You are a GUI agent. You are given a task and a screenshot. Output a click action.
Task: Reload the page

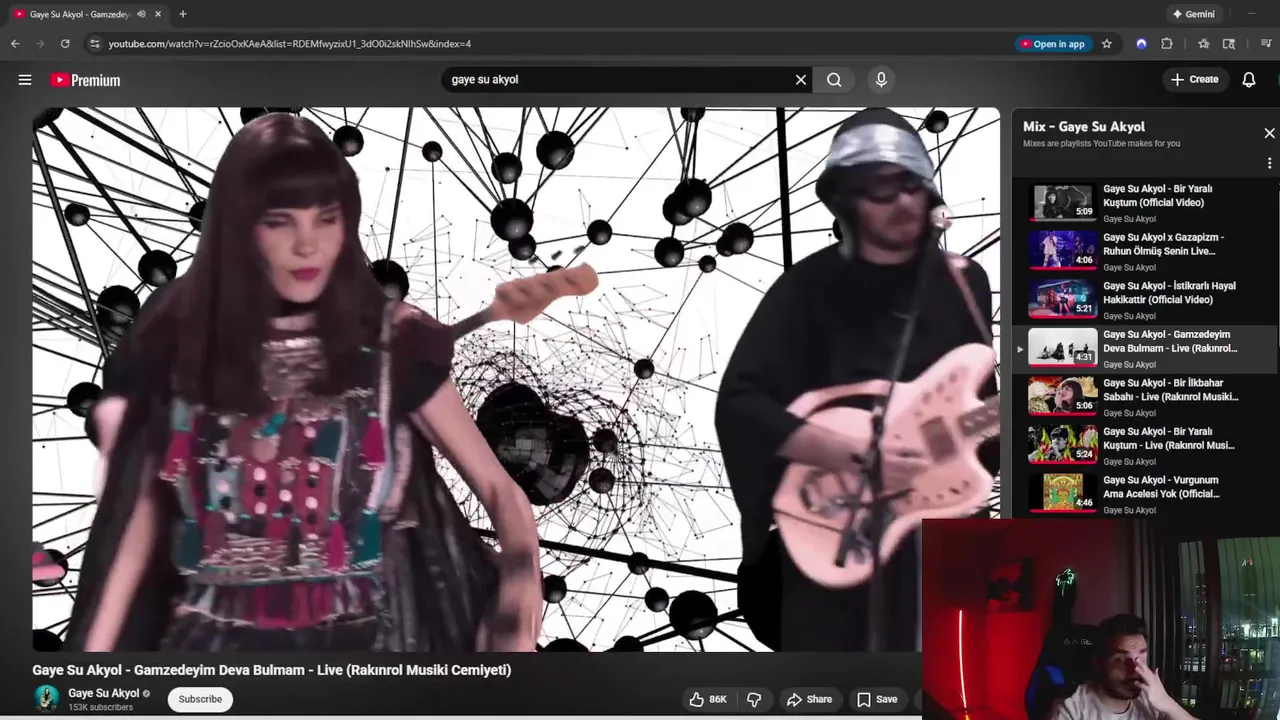pos(65,44)
